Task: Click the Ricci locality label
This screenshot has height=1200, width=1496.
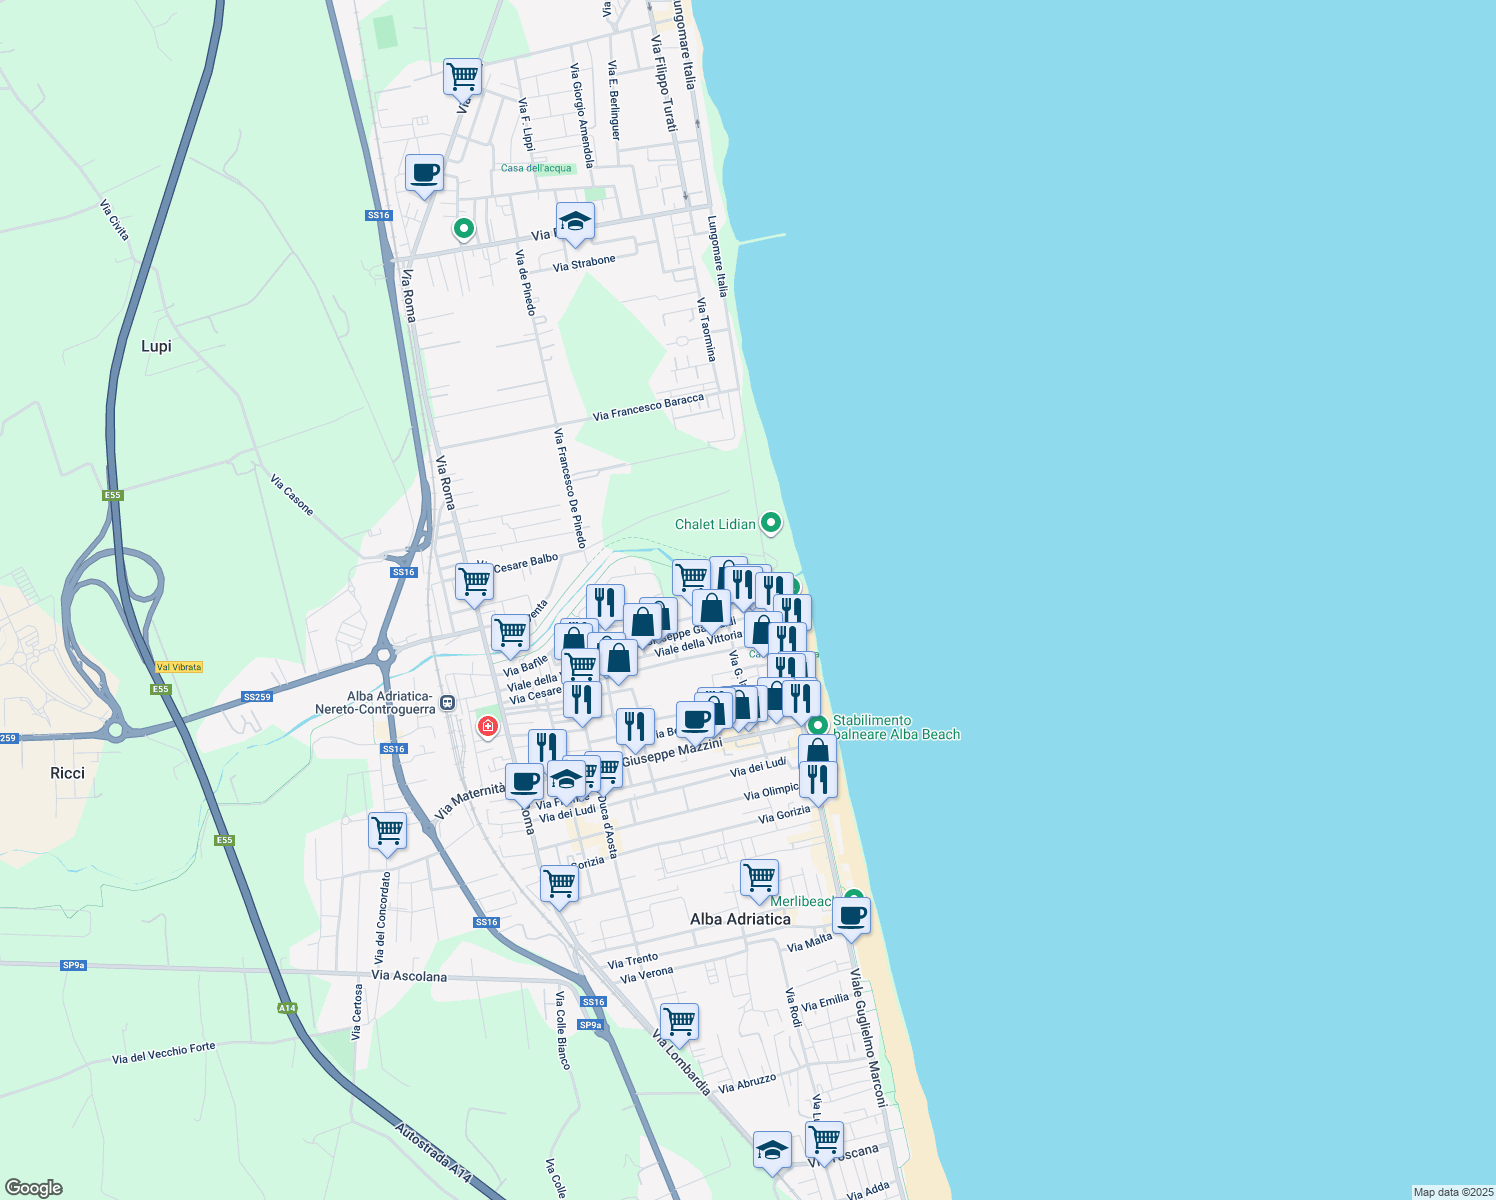Action: 67,773
